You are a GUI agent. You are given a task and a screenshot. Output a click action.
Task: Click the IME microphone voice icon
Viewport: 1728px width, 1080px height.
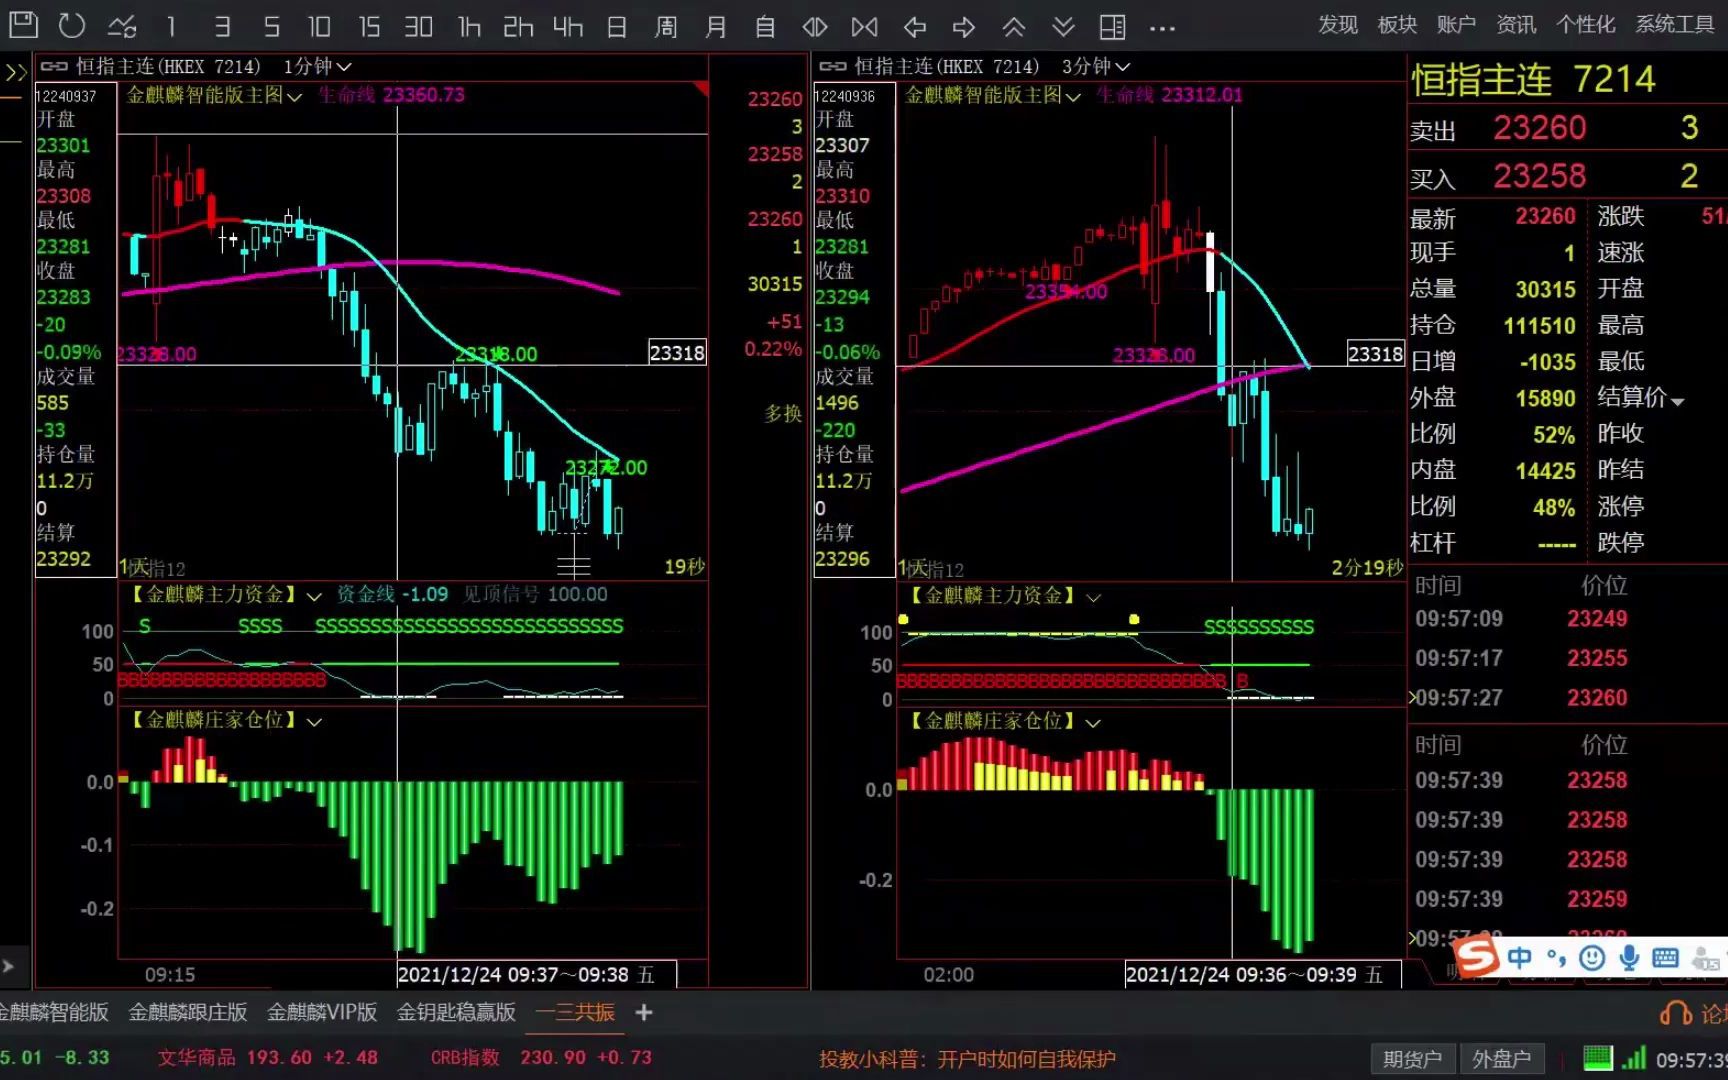[1629, 958]
